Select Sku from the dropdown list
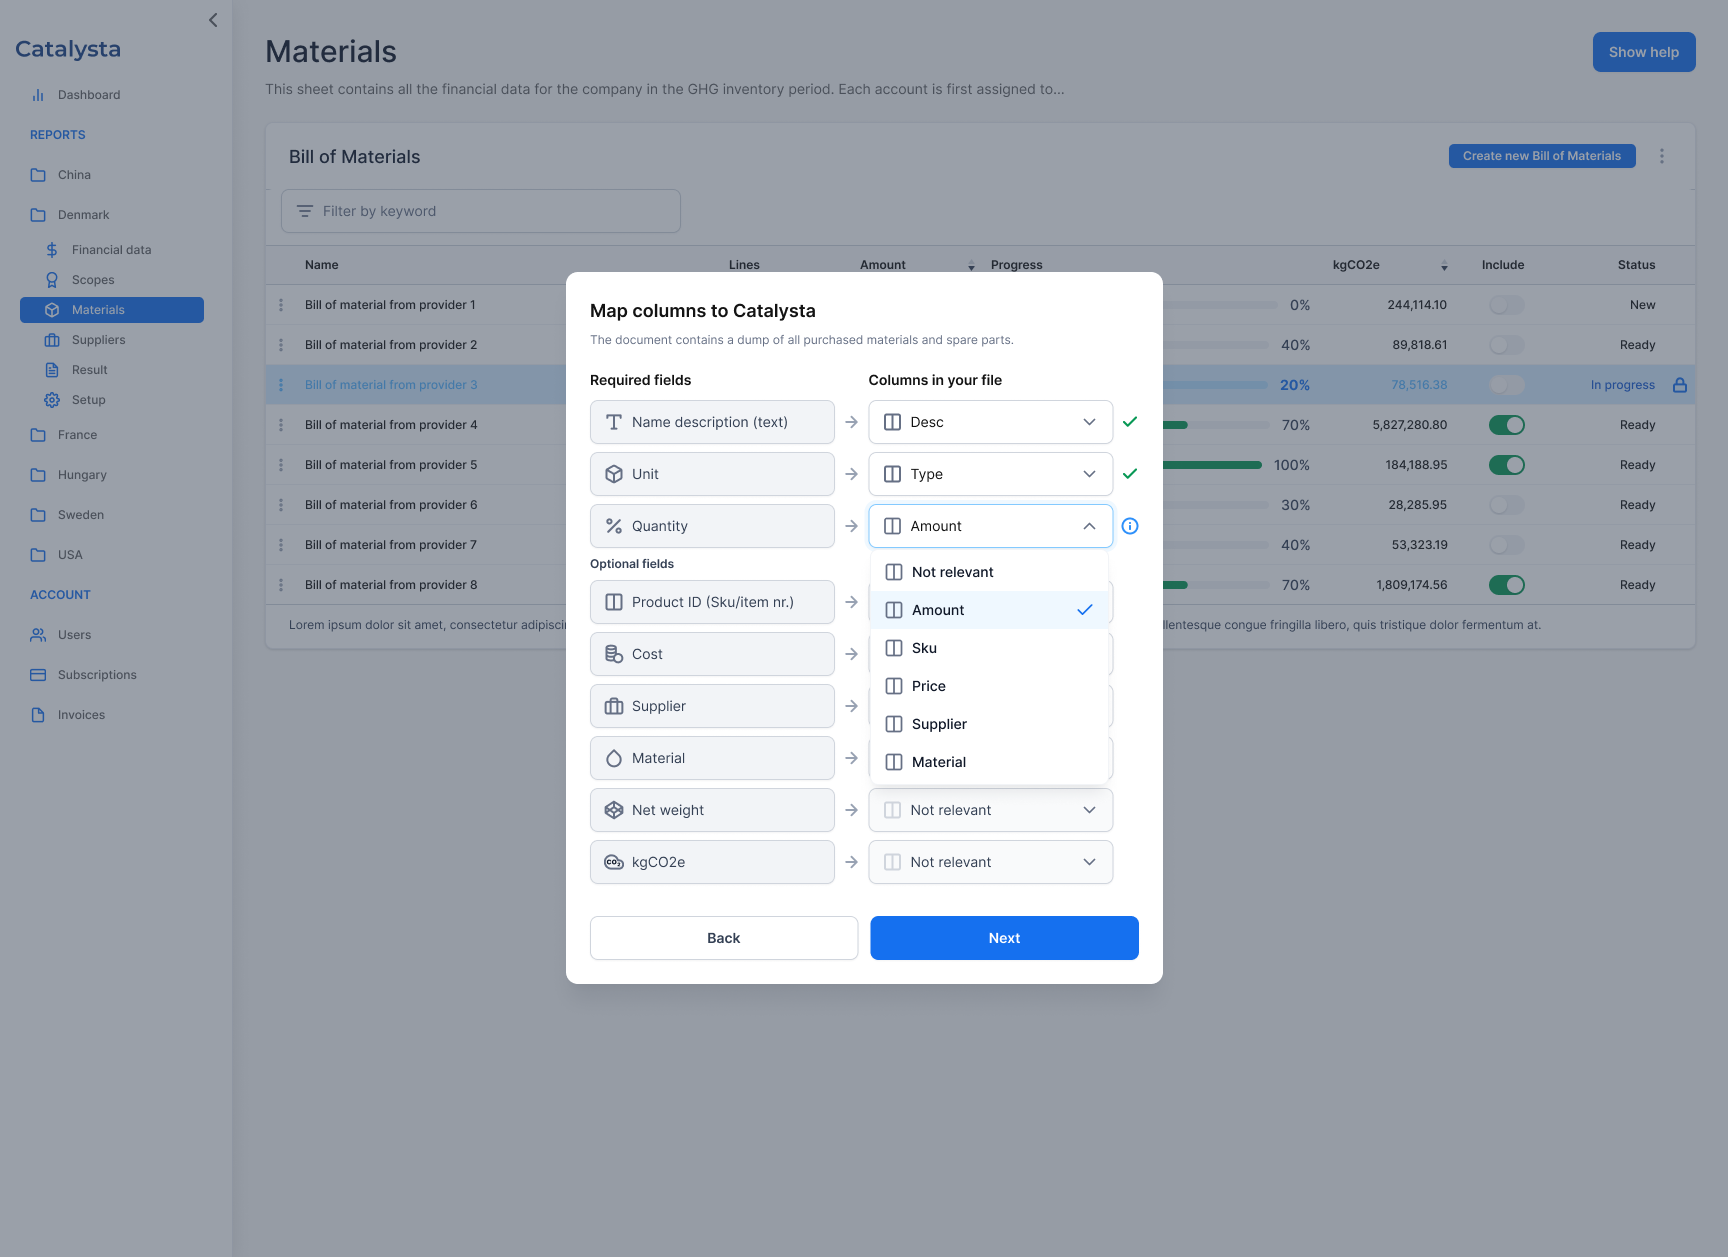The image size is (1728, 1257). (x=925, y=648)
